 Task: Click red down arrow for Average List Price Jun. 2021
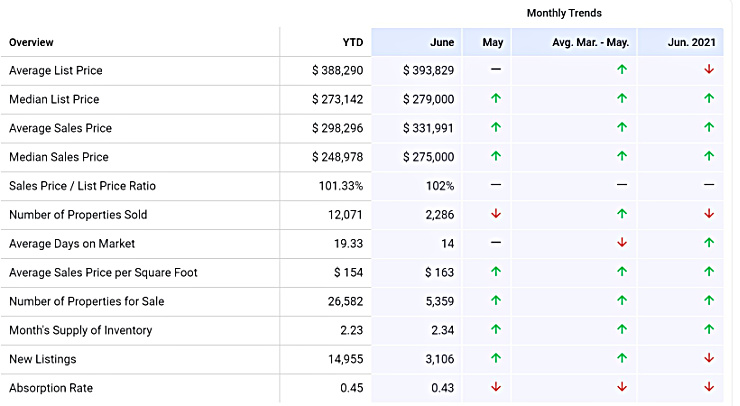(708, 70)
